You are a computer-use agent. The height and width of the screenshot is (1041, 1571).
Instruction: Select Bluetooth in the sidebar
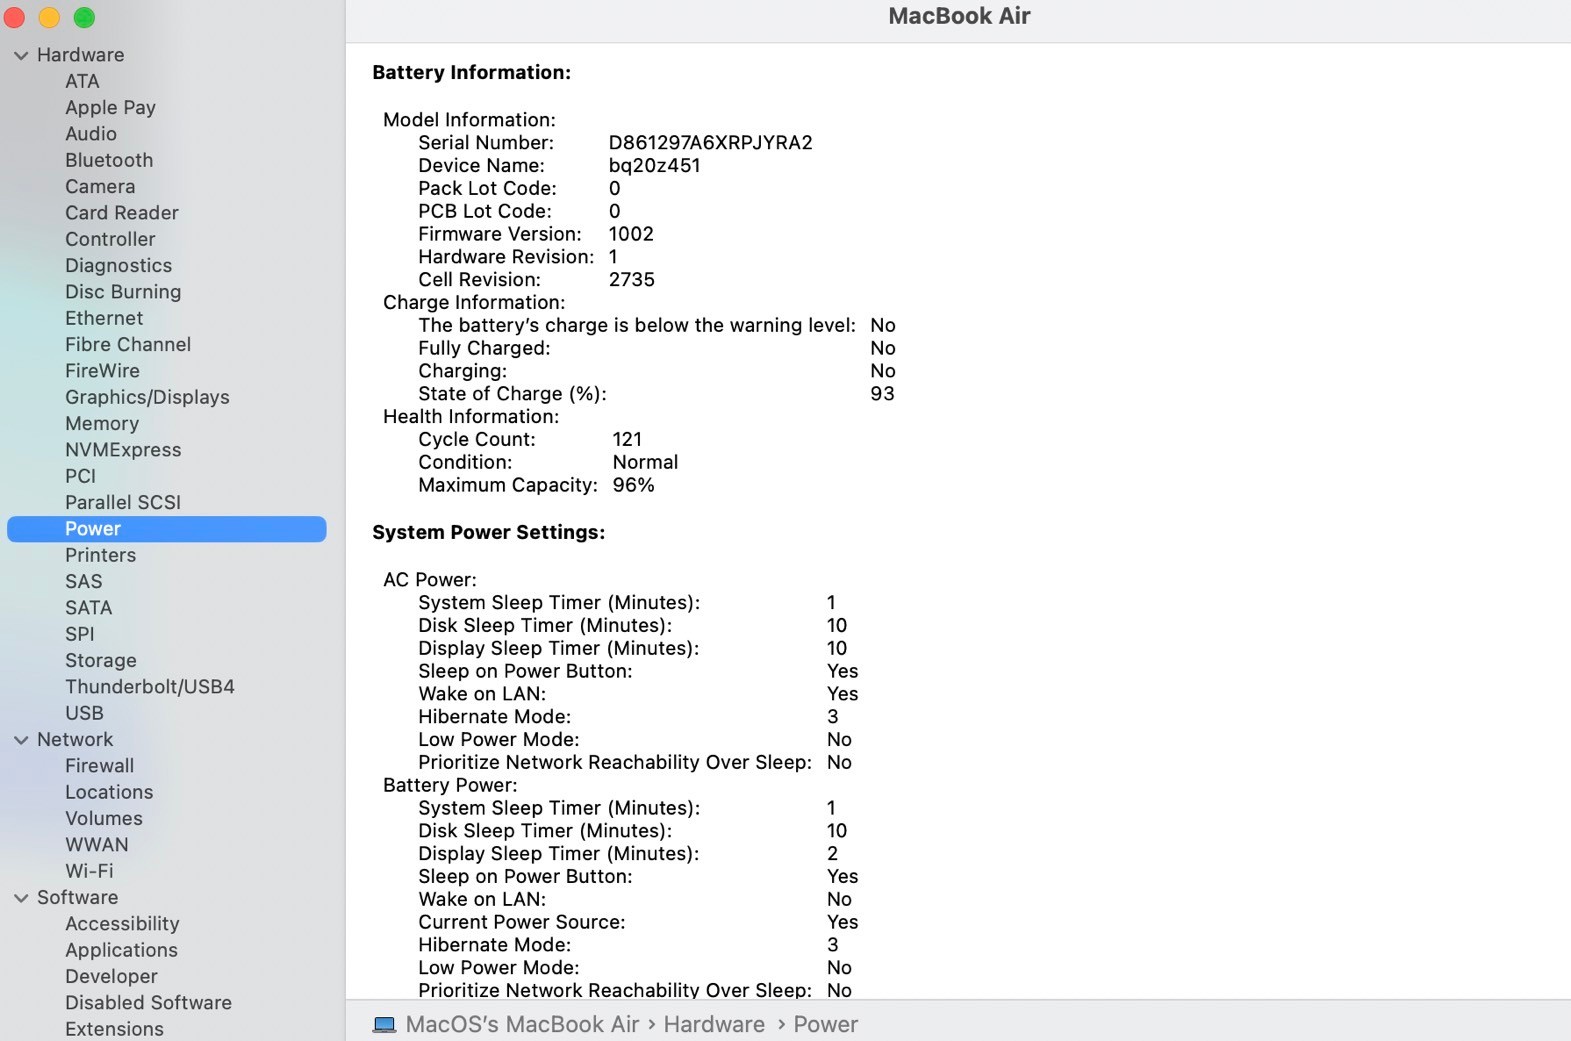[109, 160]
